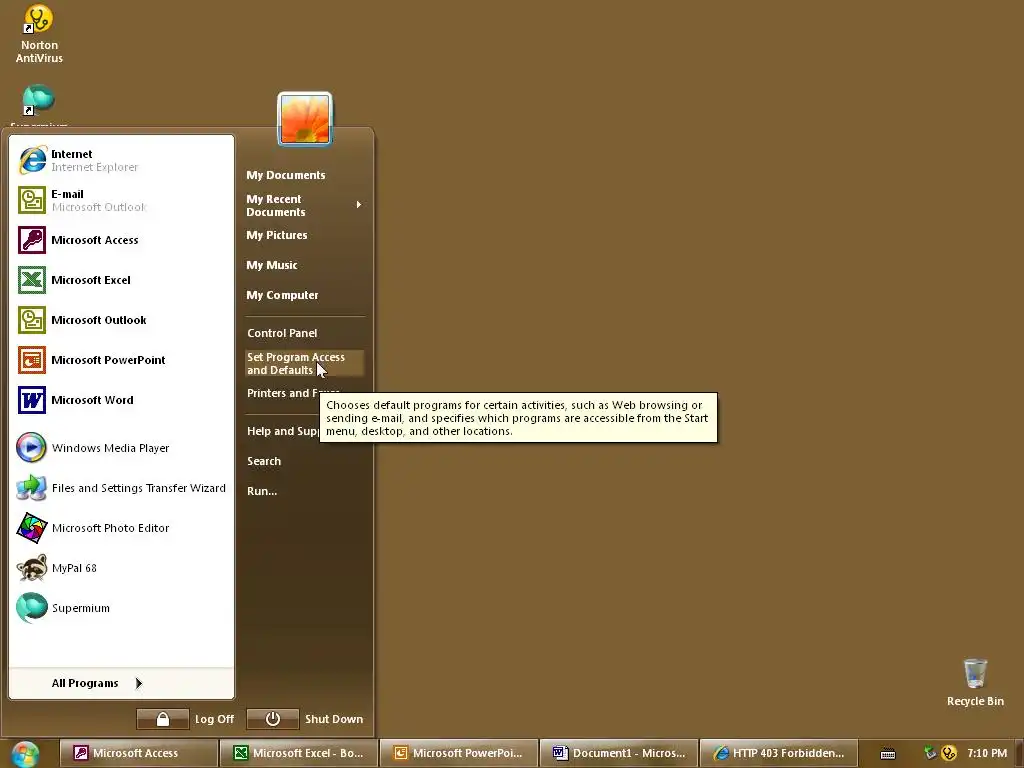This screenshot has height=768, width=1024.
Task: Switch to Microsoft Access taskbar button
Action: coord(138,753)
